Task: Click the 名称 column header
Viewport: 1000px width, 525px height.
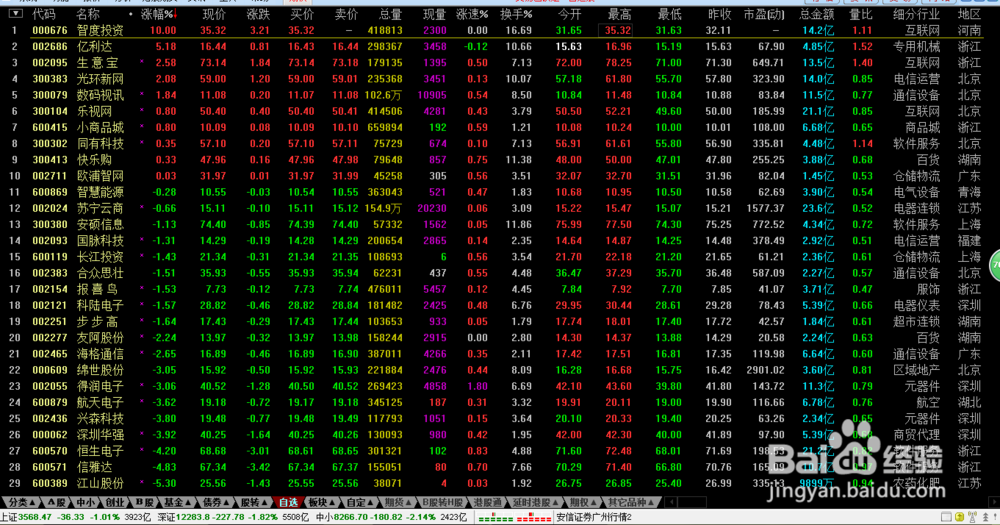Action: point(88,13)
